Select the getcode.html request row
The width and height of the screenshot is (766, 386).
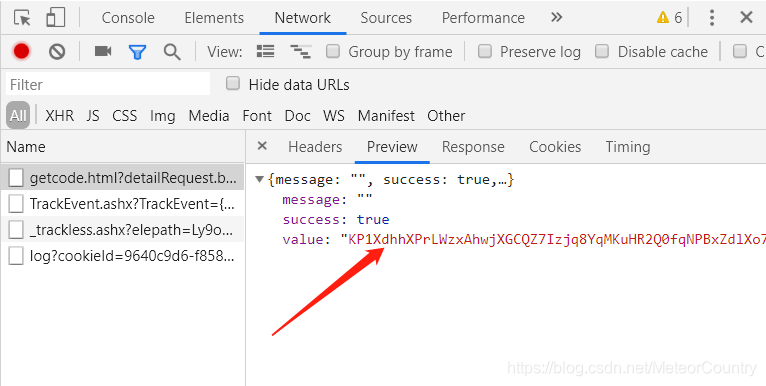pos(122,178)
